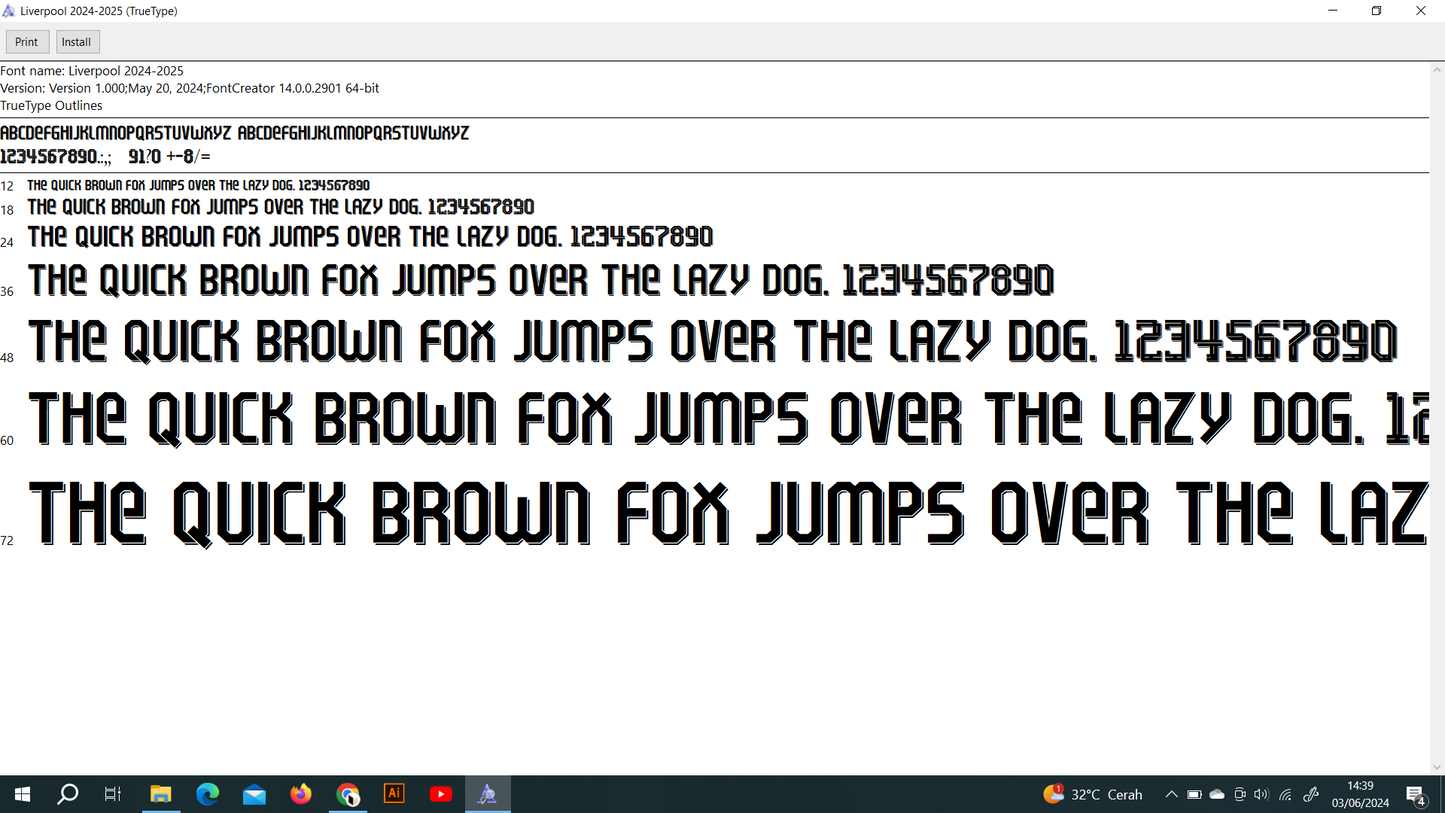Open the volume control in the tray
1445x813 pixels.
(1261, 794)
